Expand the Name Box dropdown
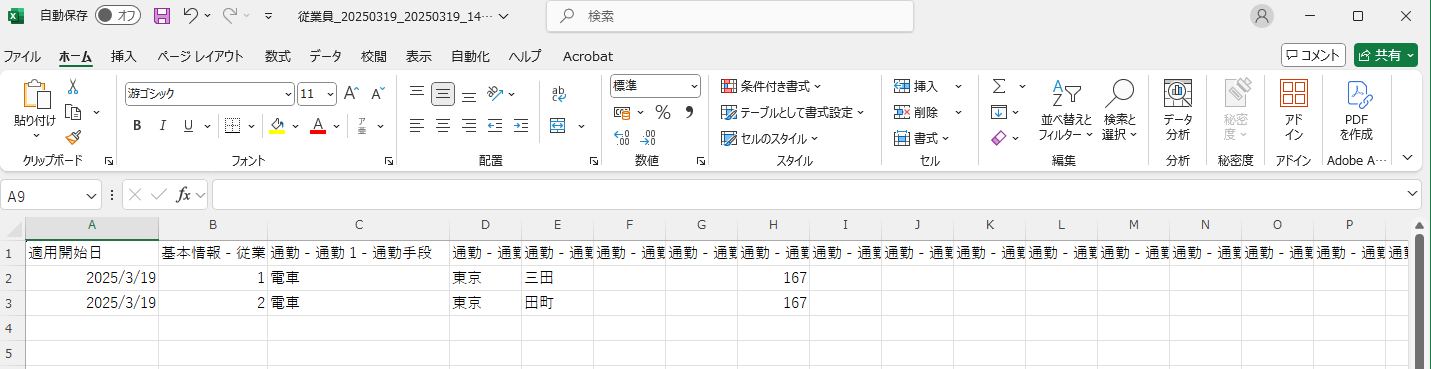The width and height of the screenshot is (1431, 369). [92, 195]
